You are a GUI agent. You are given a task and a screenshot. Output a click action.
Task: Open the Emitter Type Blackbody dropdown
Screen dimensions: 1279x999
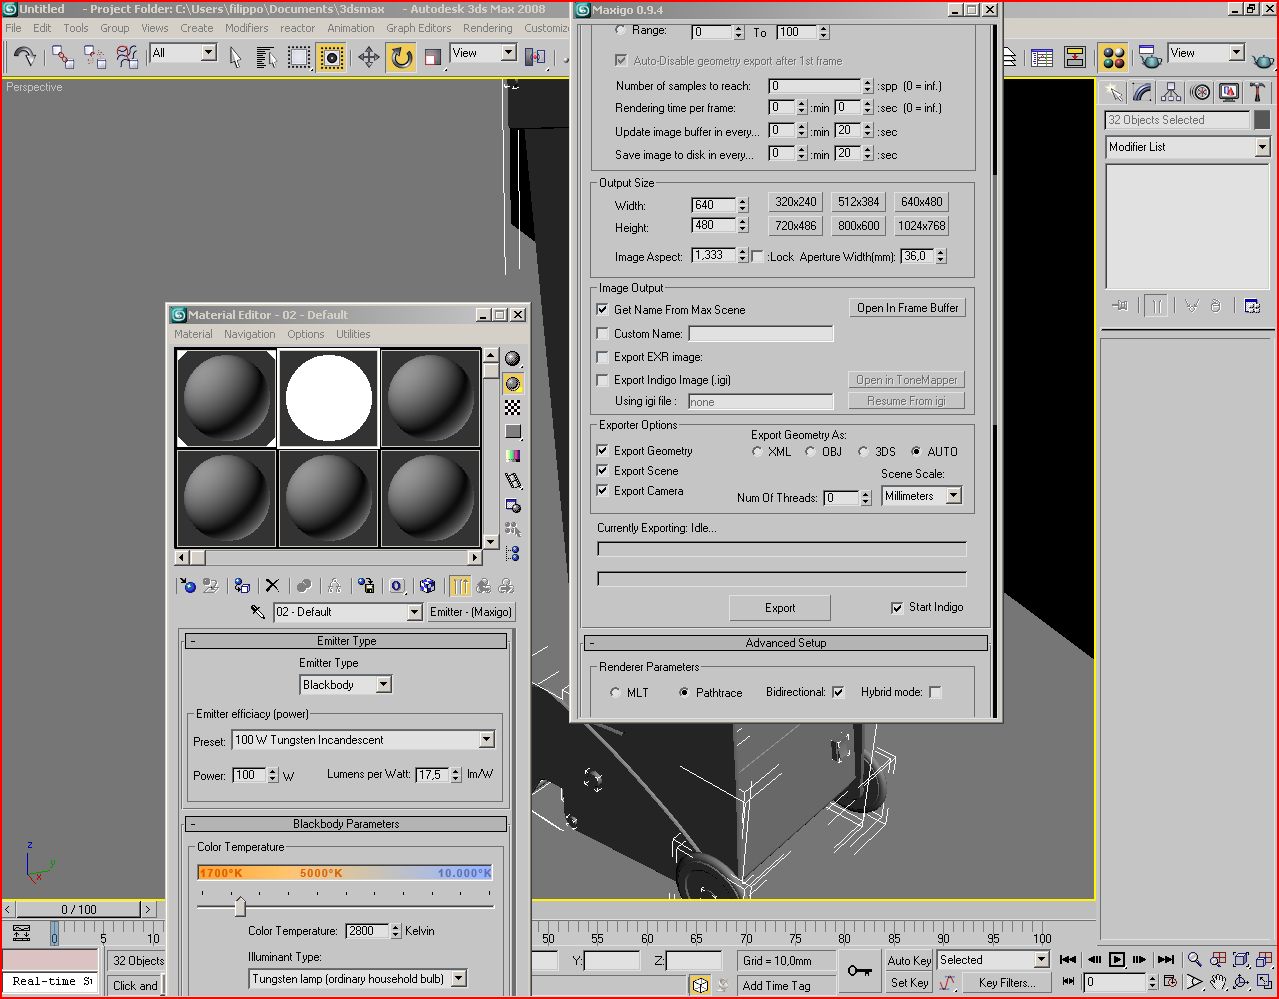pos(346,685)
